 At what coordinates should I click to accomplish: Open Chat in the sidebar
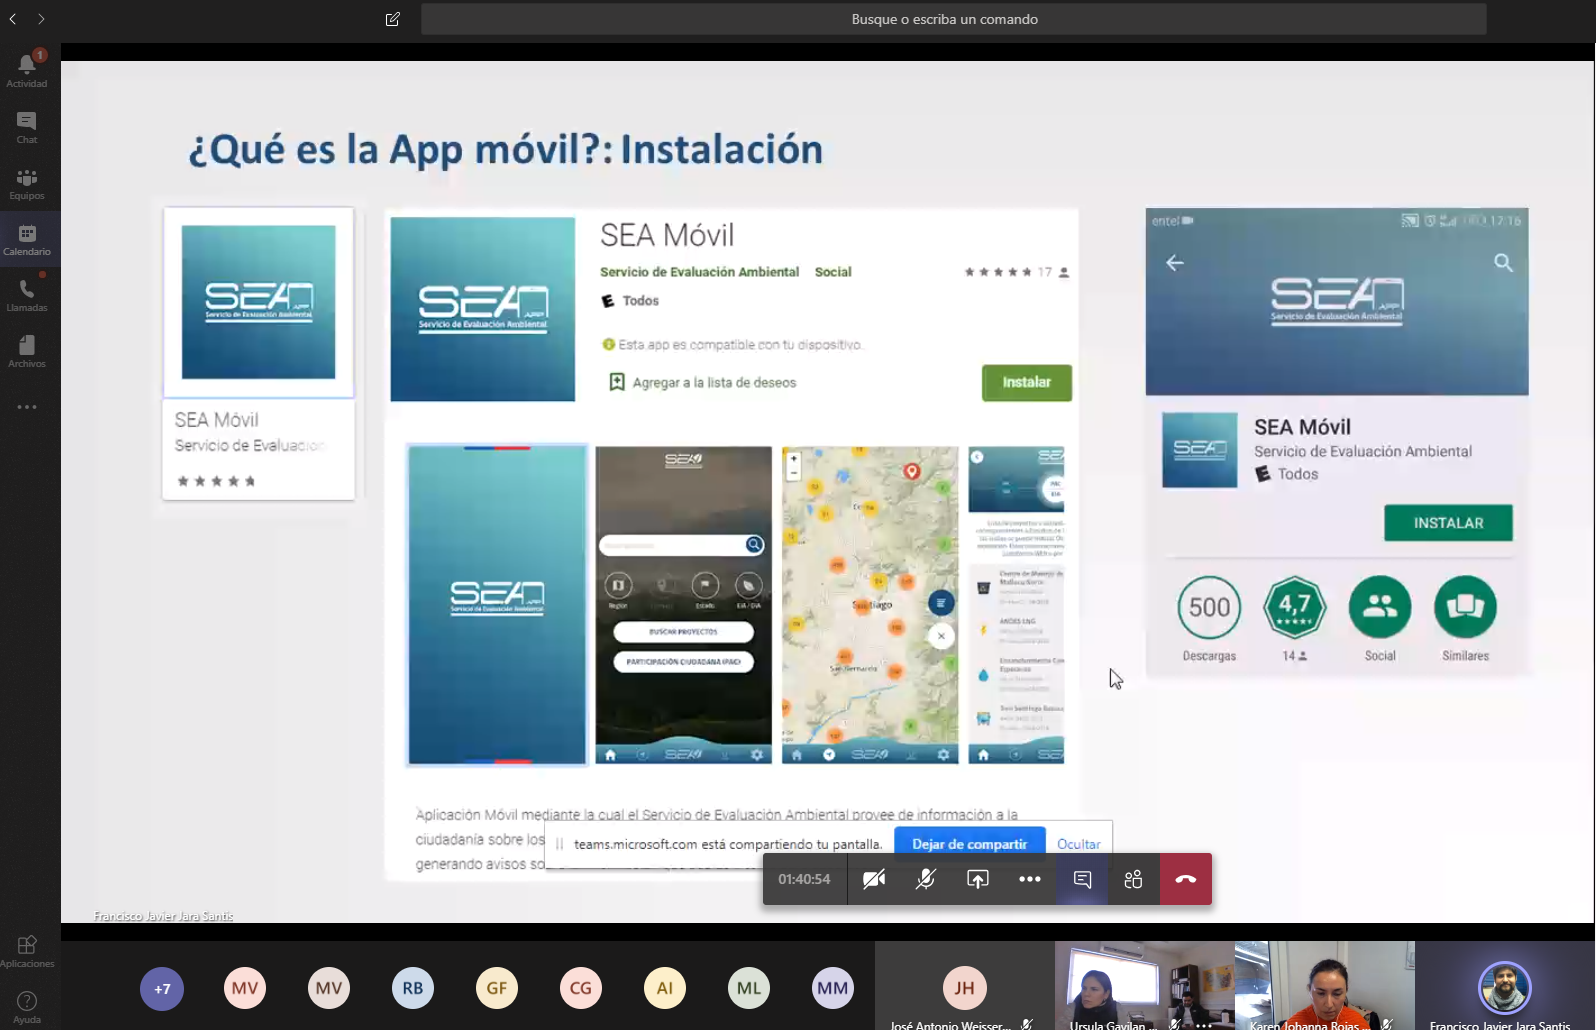27,126
